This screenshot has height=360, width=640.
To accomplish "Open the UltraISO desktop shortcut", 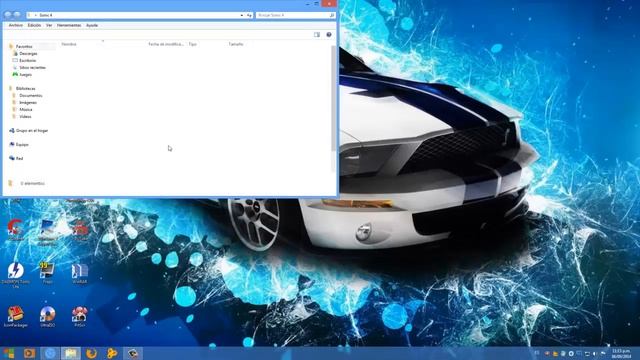I will point(47,317).
